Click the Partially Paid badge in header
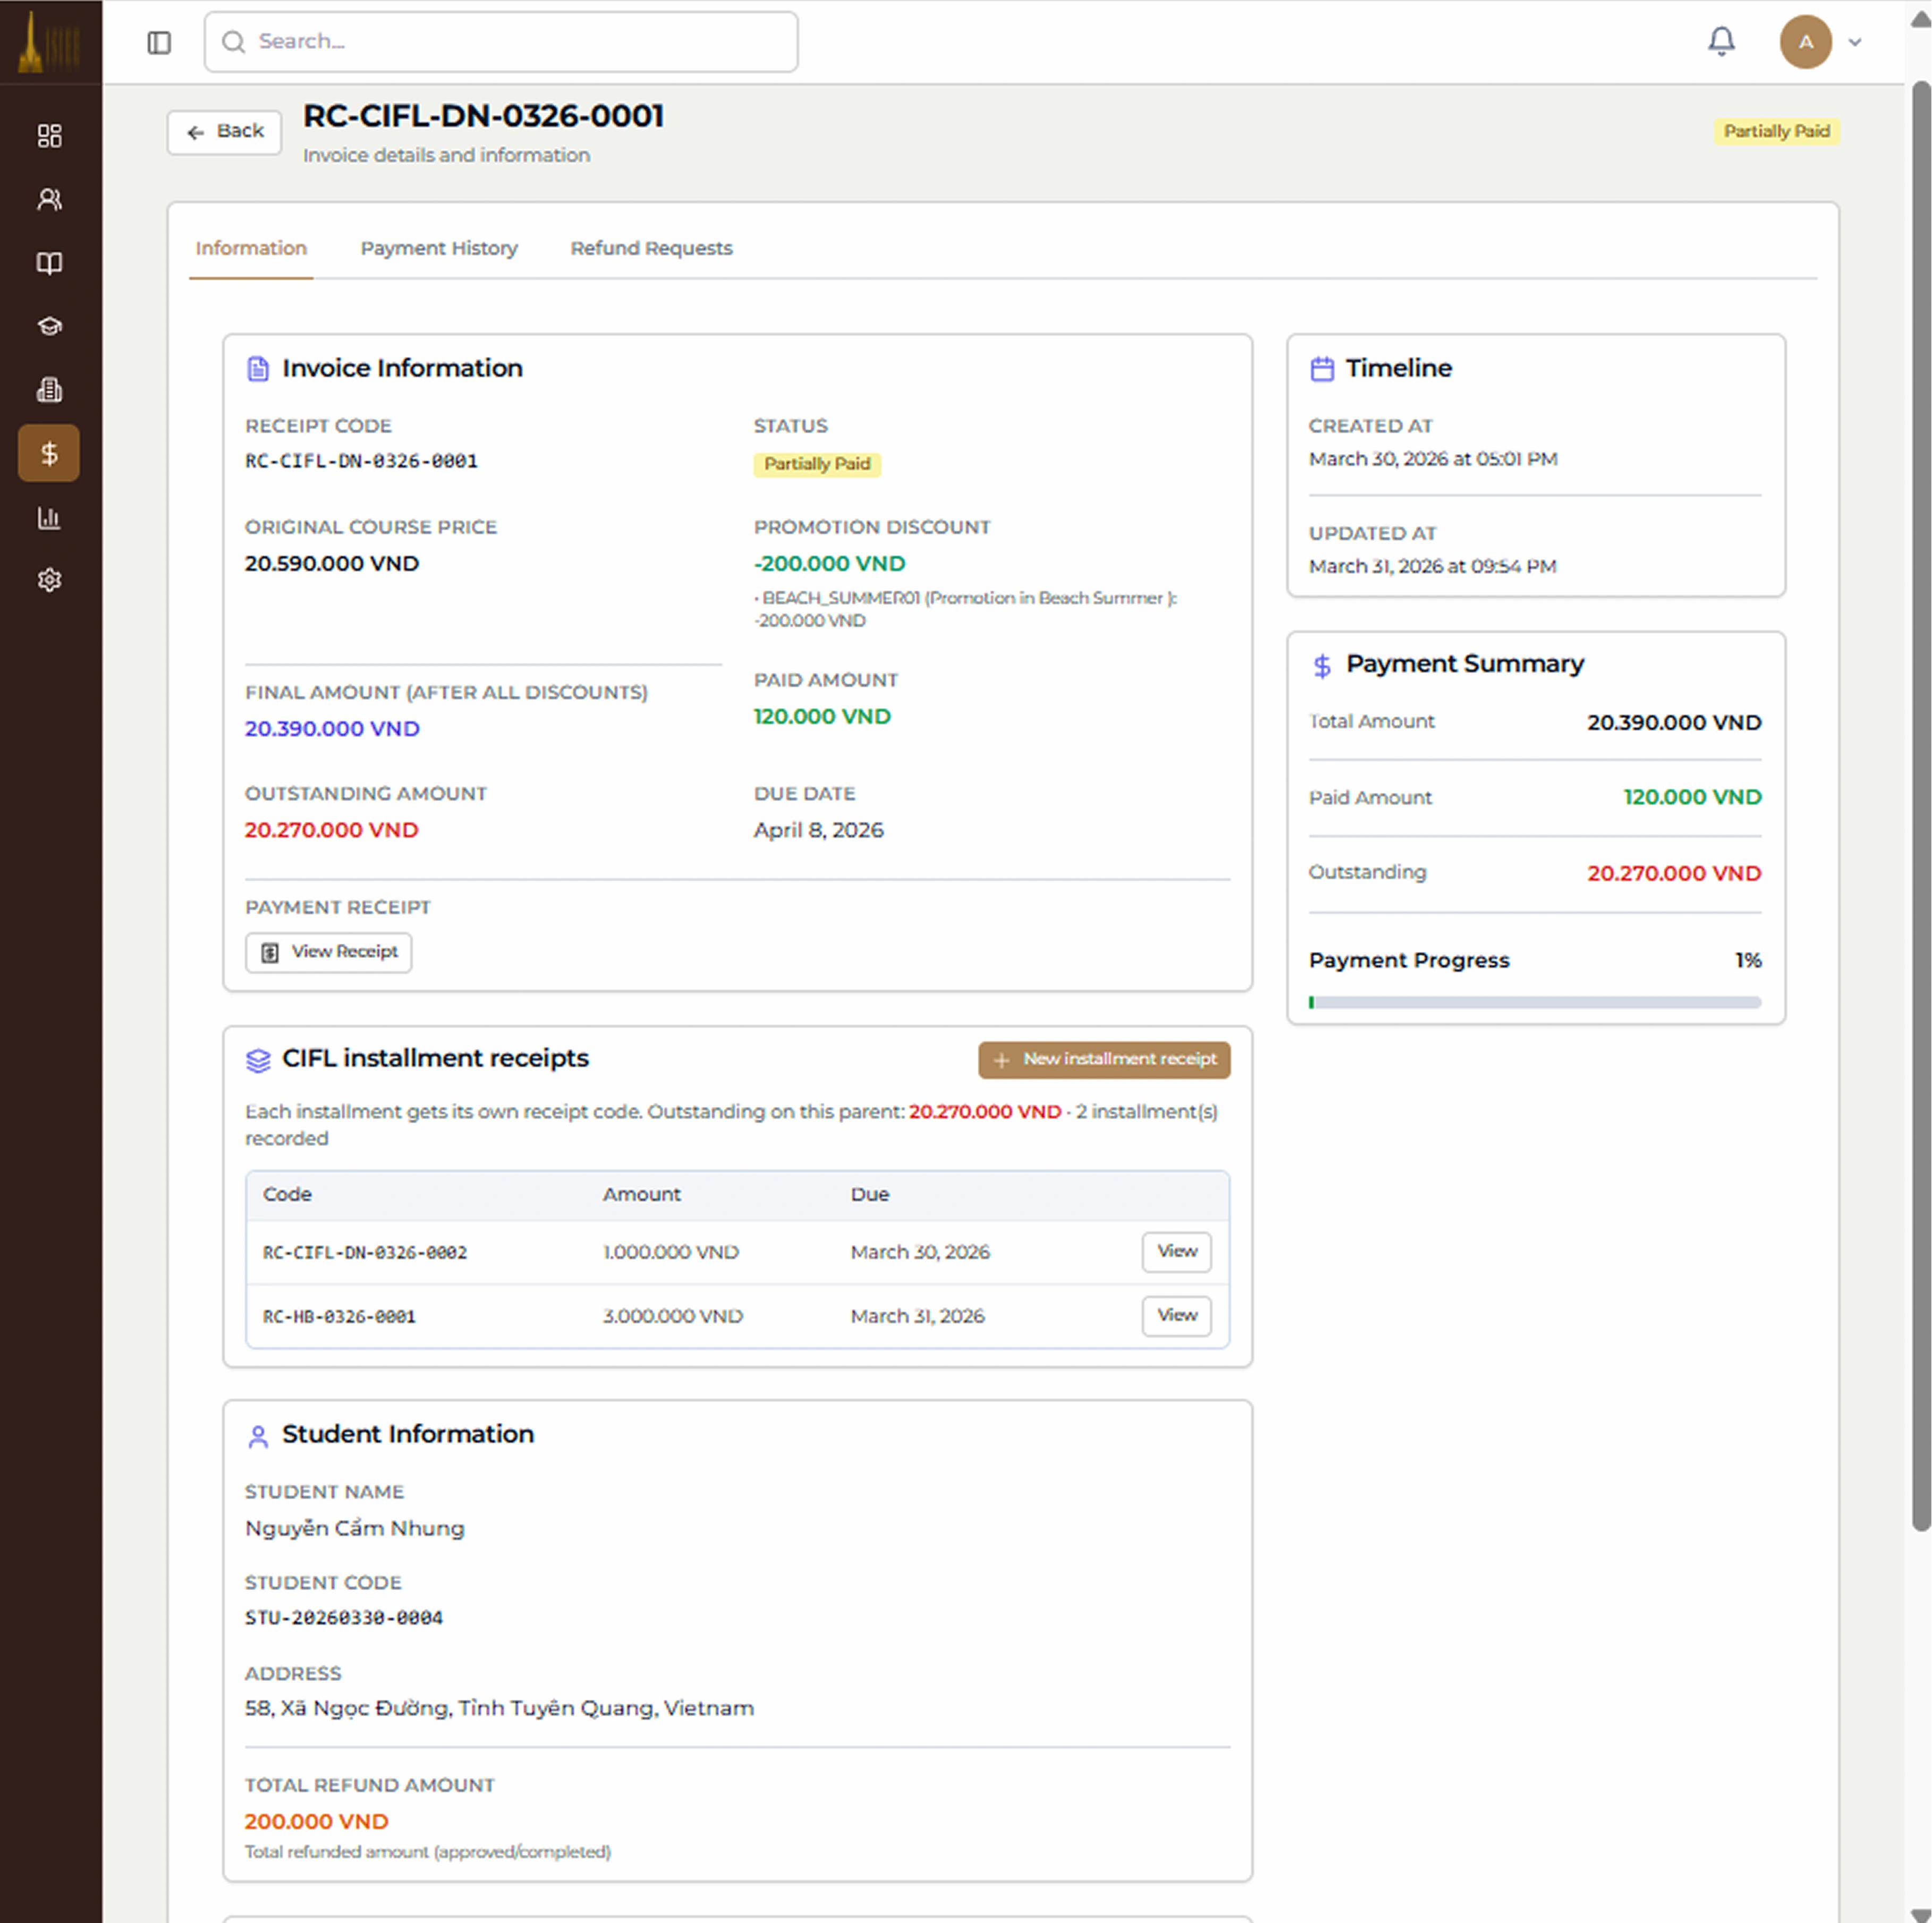This screenshot has height=1923, width=1932. 1777,132
